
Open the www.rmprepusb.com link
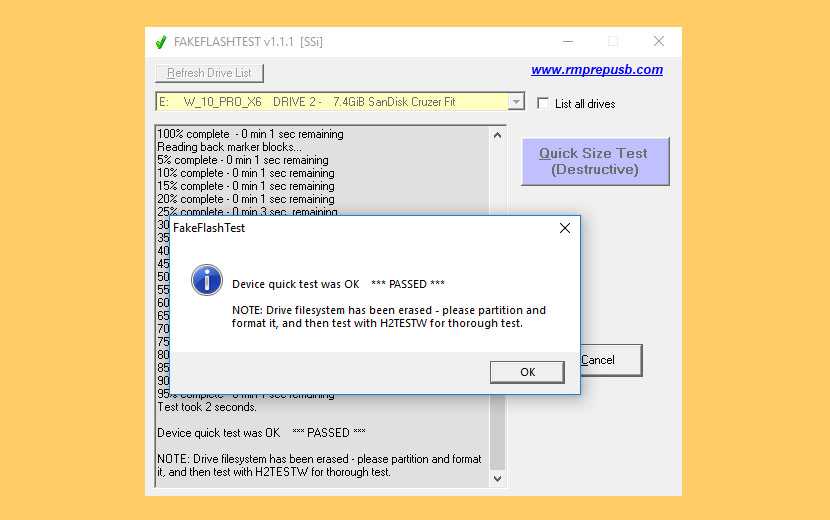pos(596,70)
